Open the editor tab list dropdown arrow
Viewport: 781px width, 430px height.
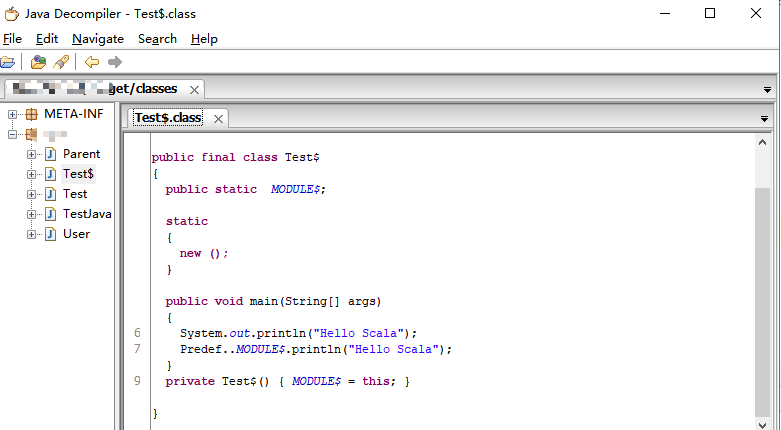coord(764,119)
